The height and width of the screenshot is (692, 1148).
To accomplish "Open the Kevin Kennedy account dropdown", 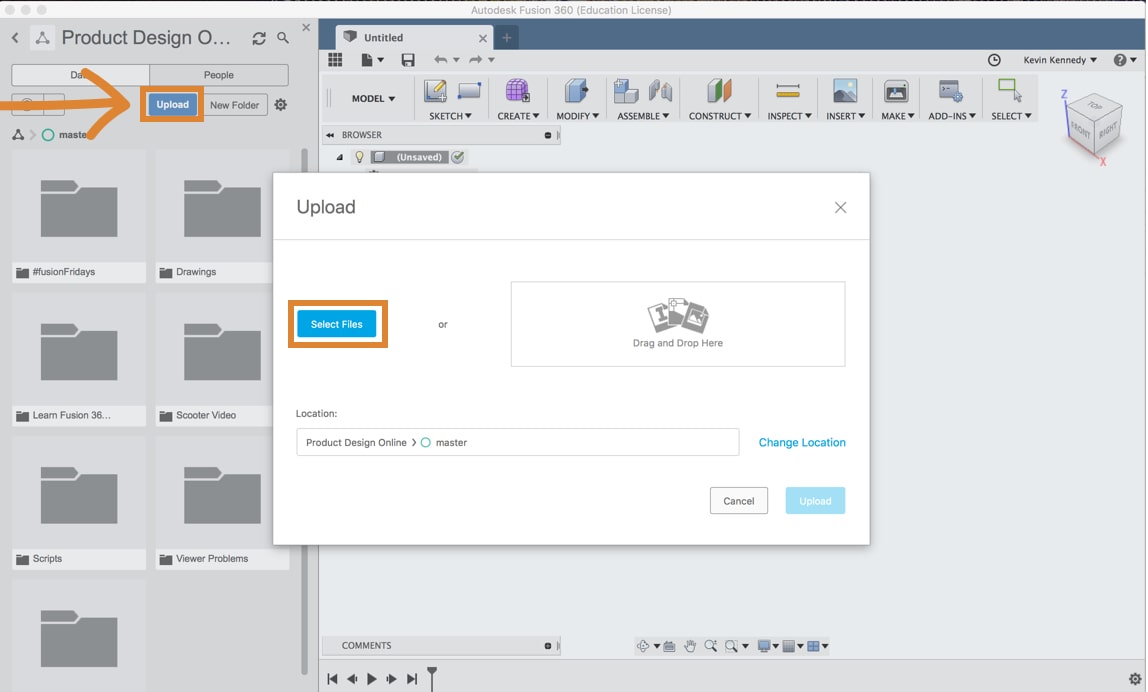I will pyautogui.click(x=1060, y=60).
